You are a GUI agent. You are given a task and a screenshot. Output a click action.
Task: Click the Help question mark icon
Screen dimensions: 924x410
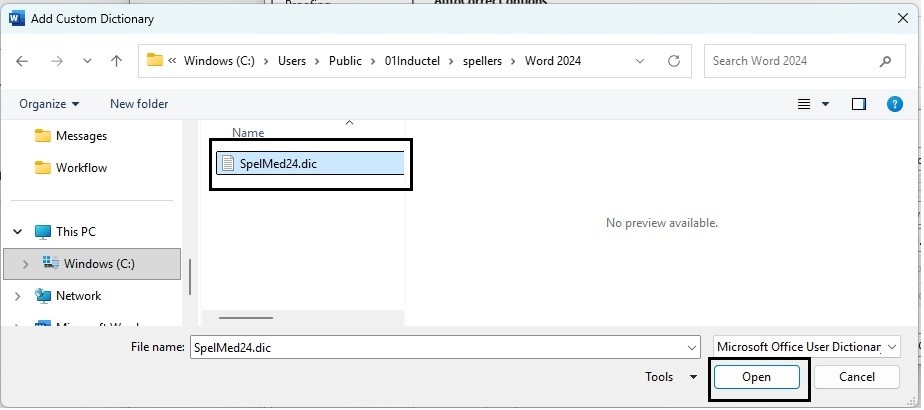(895, 104)
